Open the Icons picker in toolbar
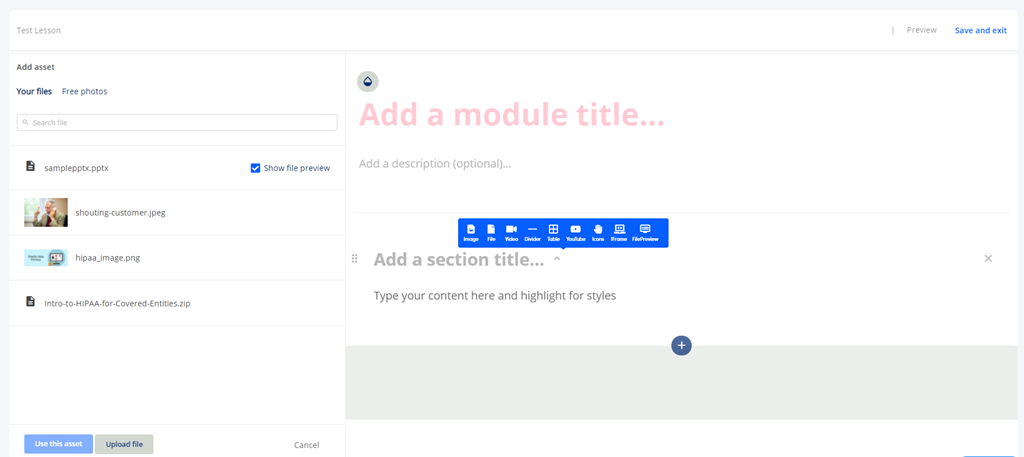 [x=598, y=233]
